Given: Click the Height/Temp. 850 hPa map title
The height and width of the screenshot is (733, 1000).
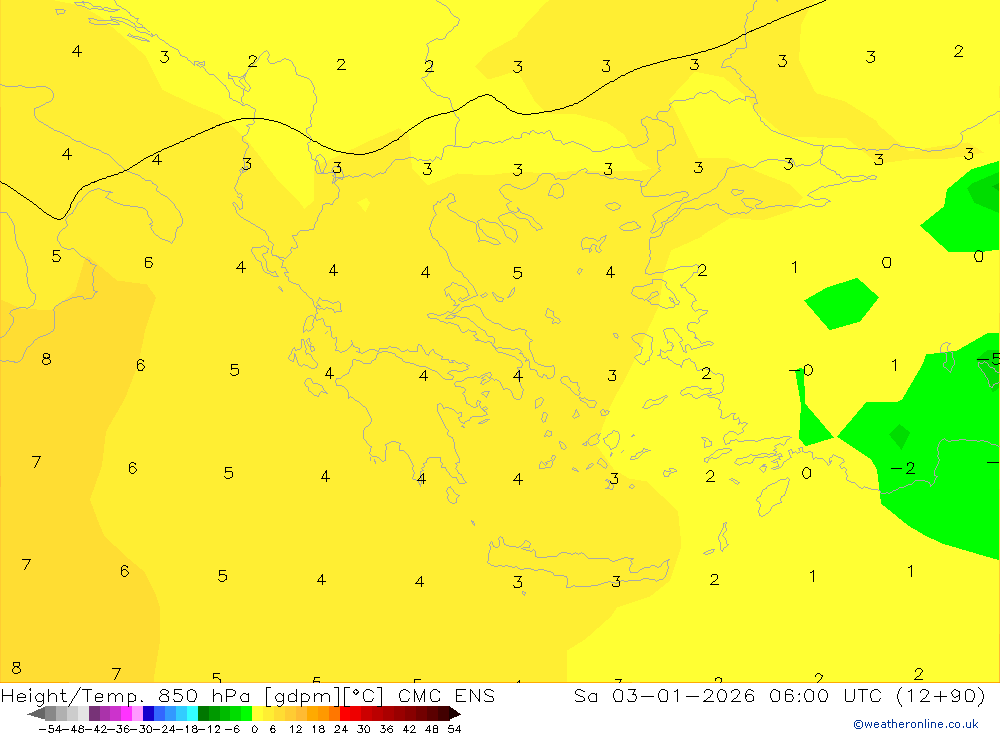Looking at the screenshot, I should [247, 695].
